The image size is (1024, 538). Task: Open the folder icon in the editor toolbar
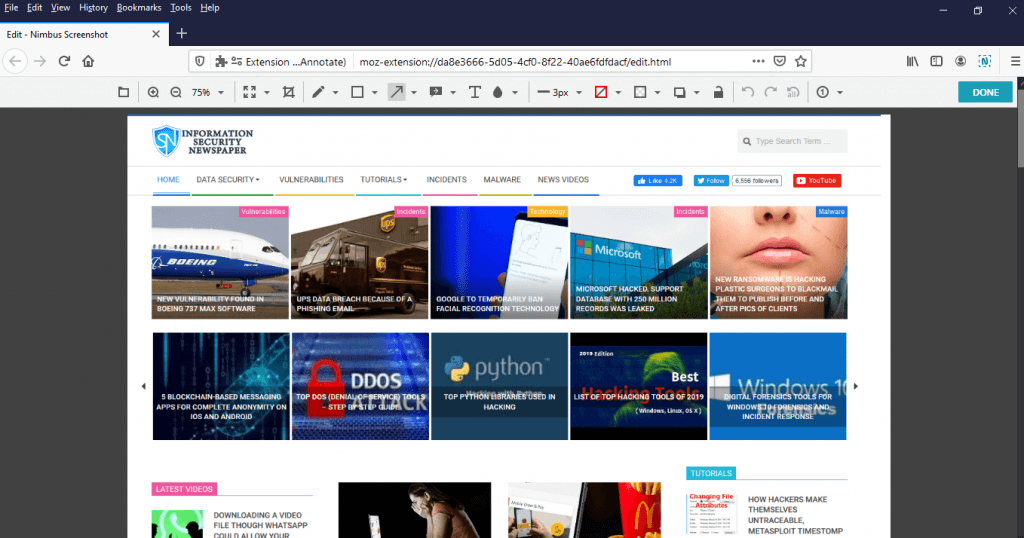pyautogui.click(x=123, y=92)
